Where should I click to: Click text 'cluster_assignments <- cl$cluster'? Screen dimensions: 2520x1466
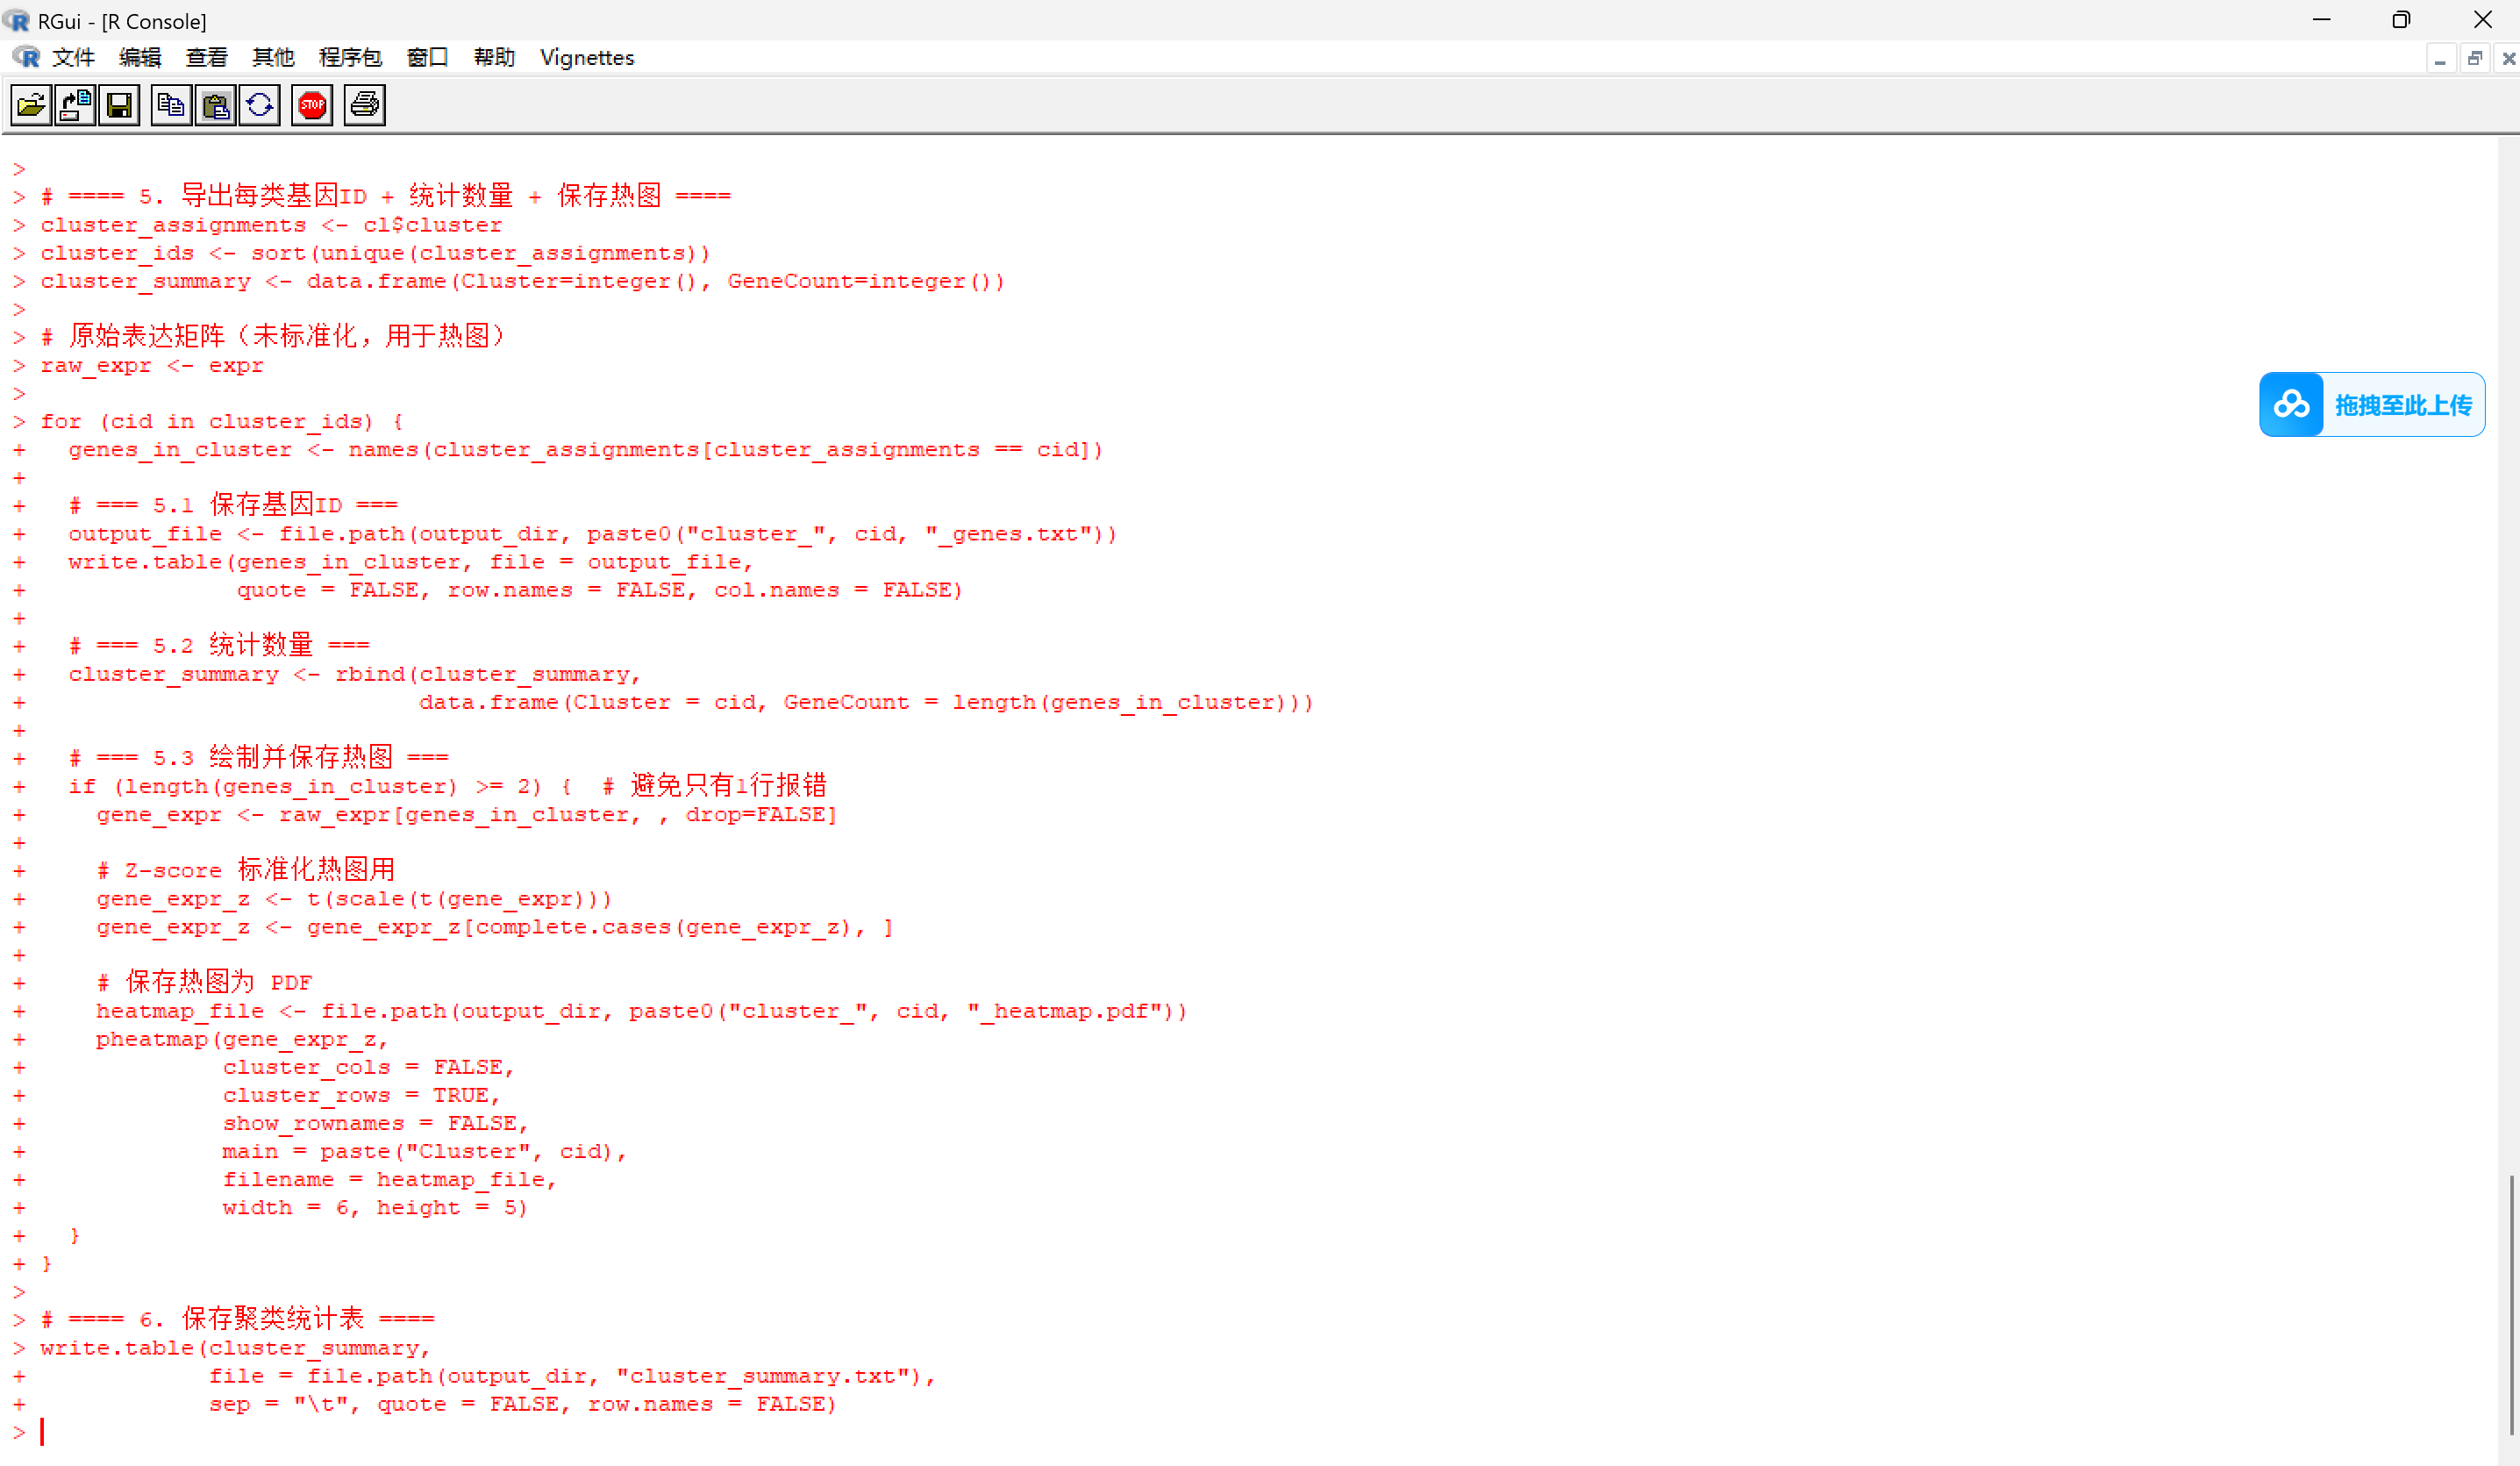point(271,225)
